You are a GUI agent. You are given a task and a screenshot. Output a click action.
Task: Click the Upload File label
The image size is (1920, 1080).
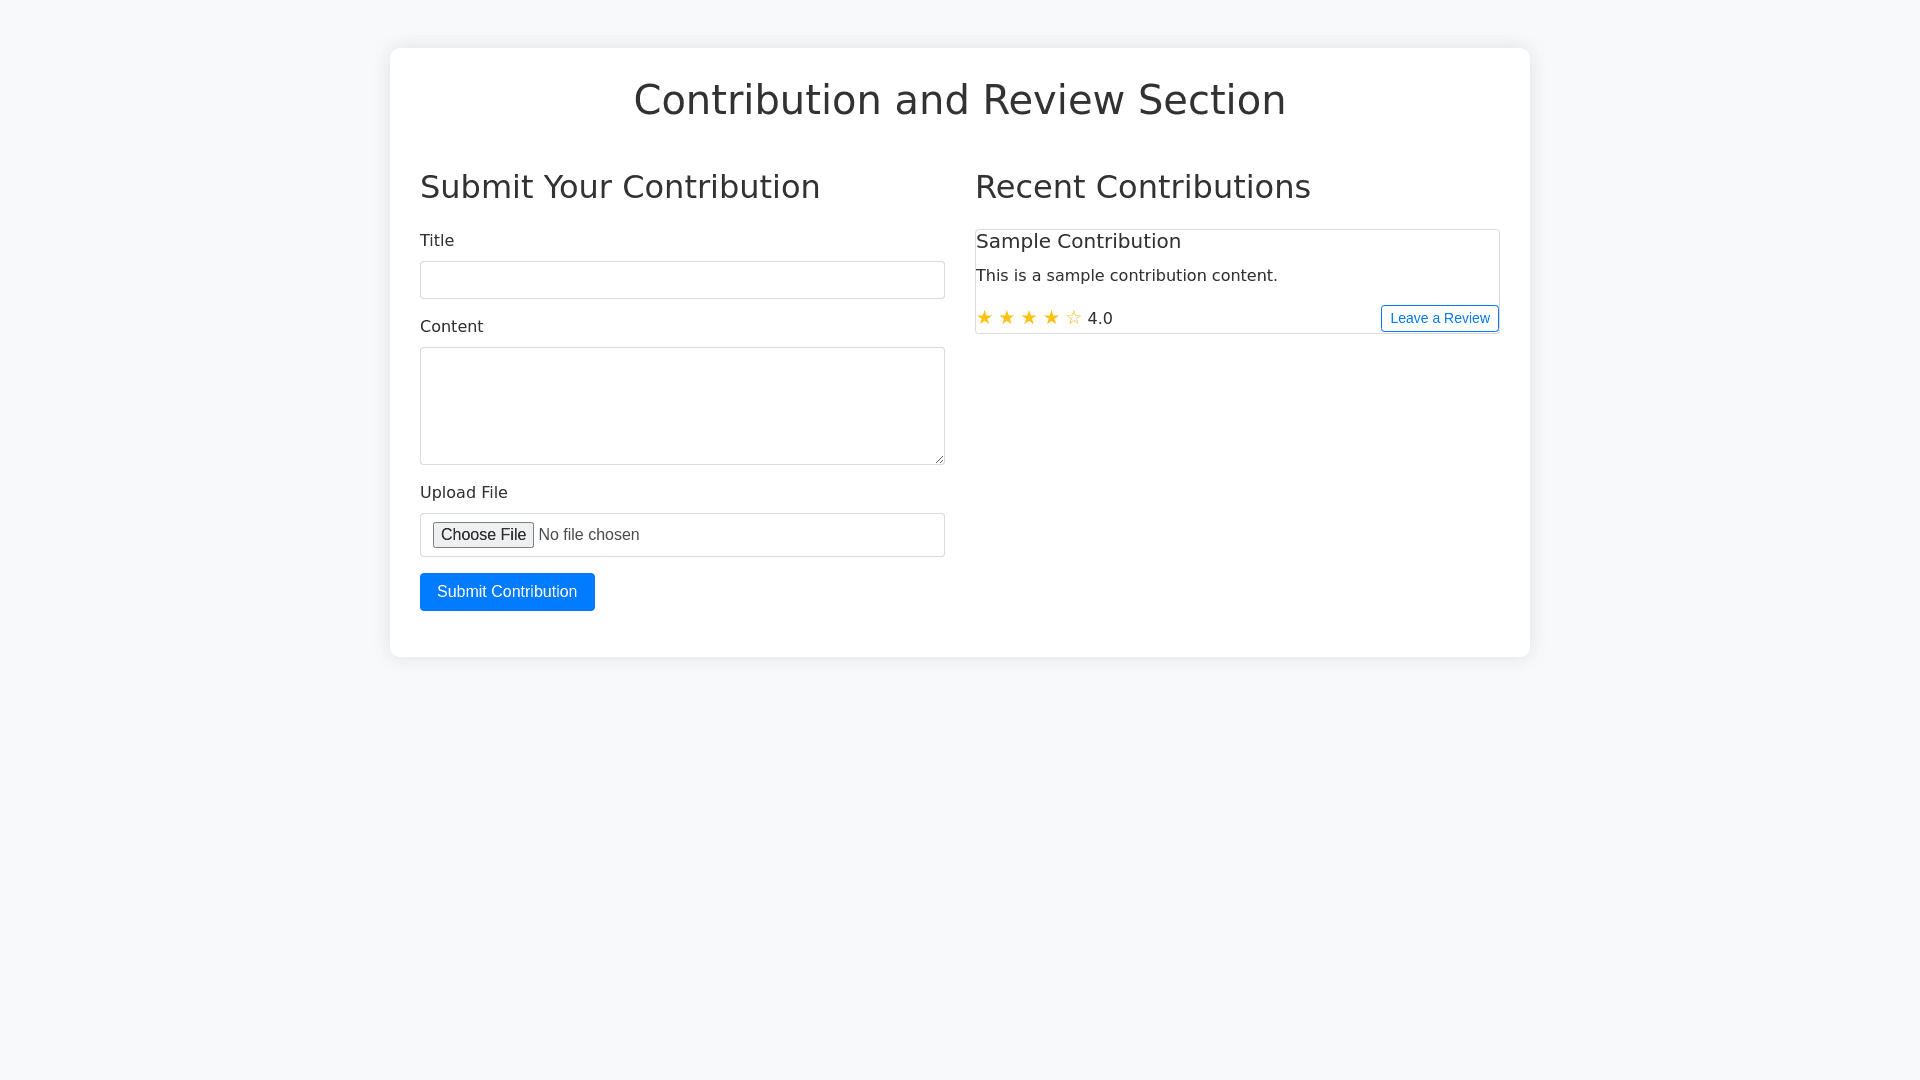pyautogui.click(x=464, y=493)
